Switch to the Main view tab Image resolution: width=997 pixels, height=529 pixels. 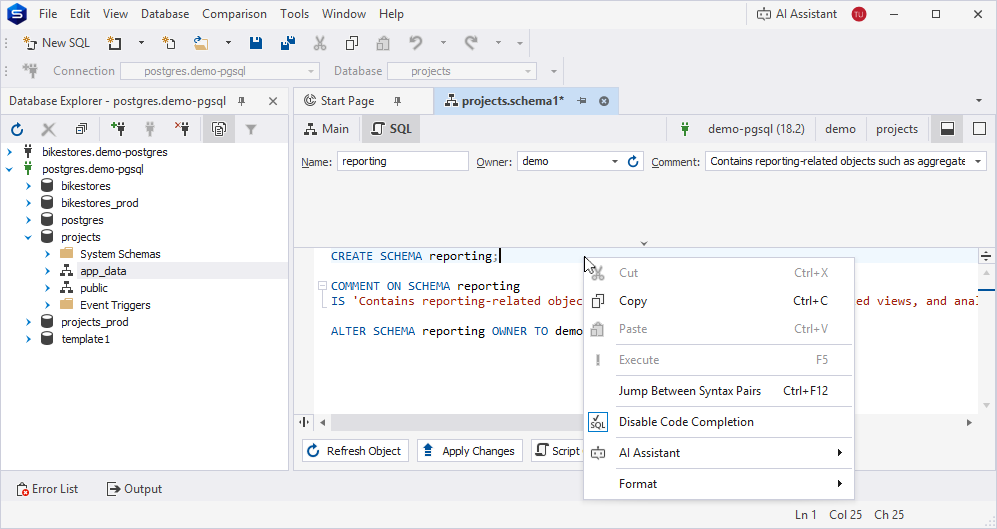tap(327, 129)
